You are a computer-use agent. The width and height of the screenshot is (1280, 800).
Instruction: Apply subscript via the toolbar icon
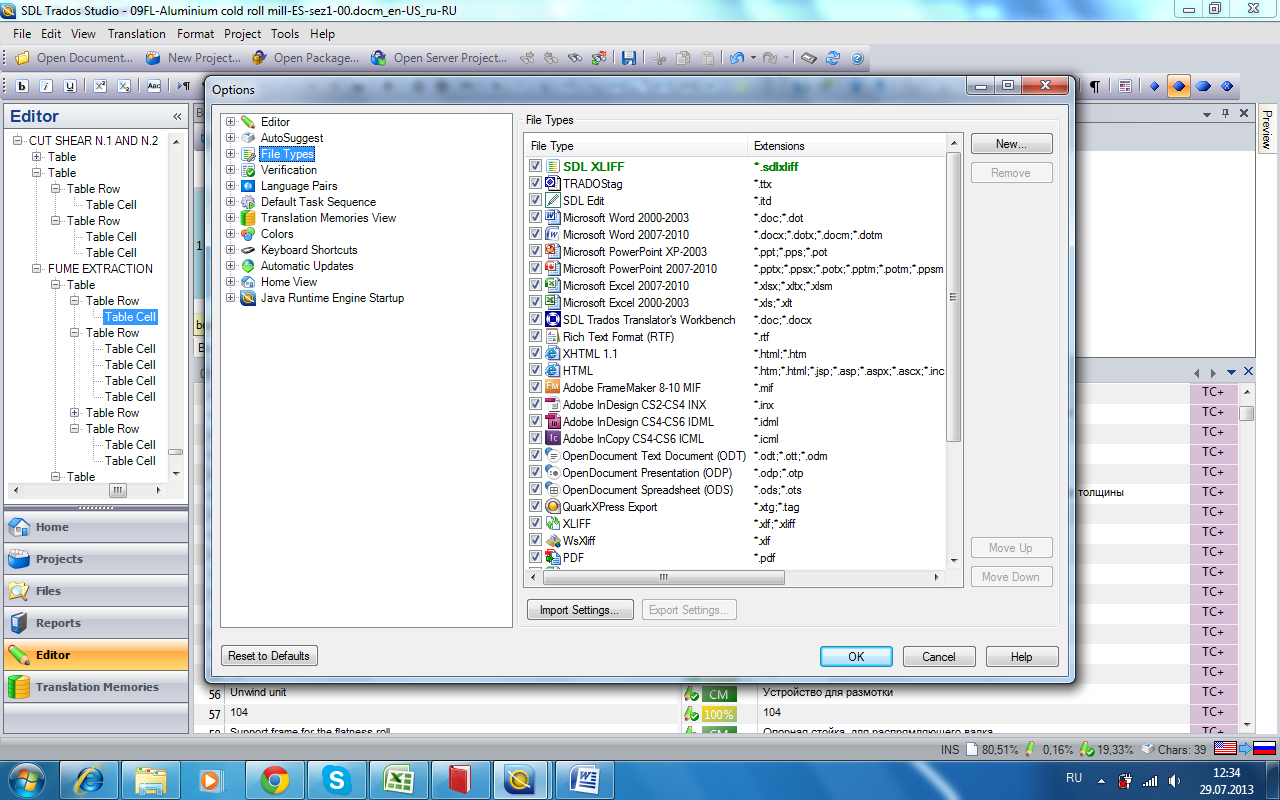pyautogui.click(x=125, y=86)
